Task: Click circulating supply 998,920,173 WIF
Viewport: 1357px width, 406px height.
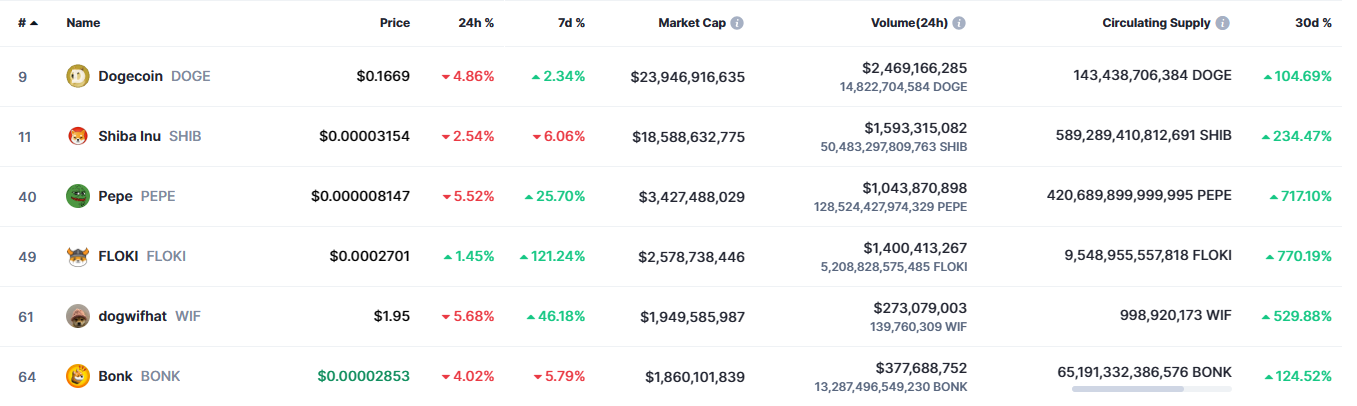Action: point(1177,316)
